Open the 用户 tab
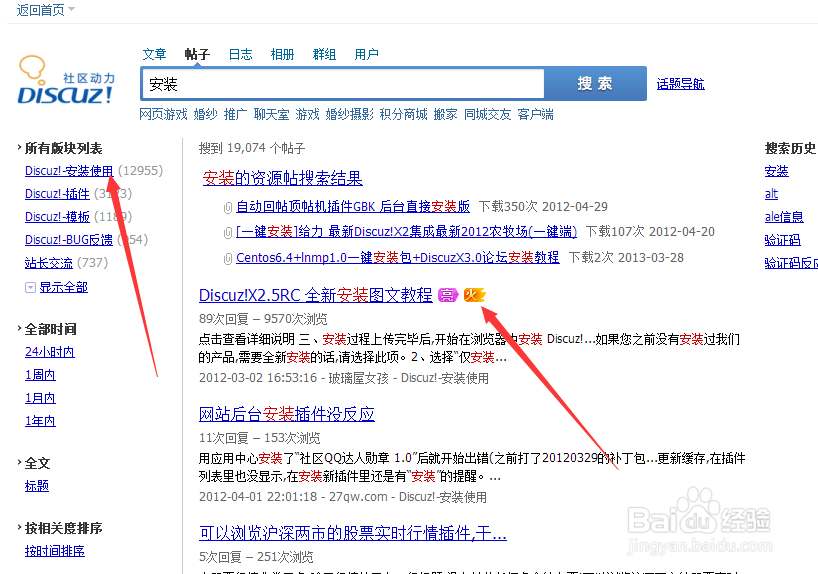 click(x=366, y=54)
